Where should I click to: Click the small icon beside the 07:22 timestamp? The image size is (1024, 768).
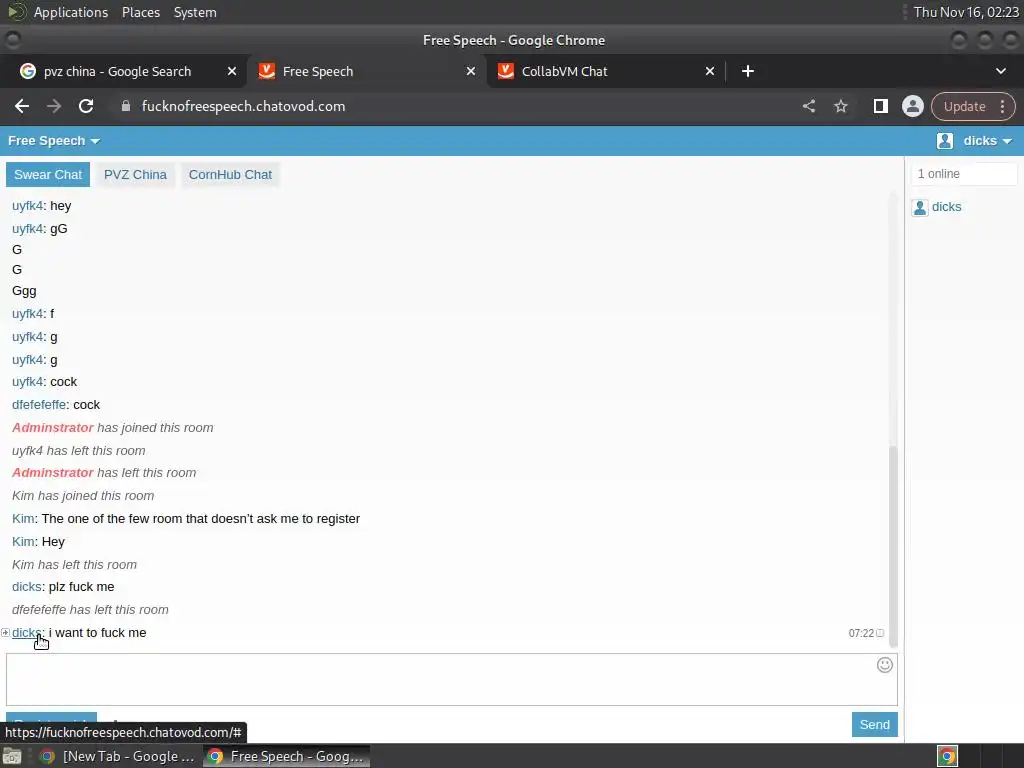[x=880, y=633]
